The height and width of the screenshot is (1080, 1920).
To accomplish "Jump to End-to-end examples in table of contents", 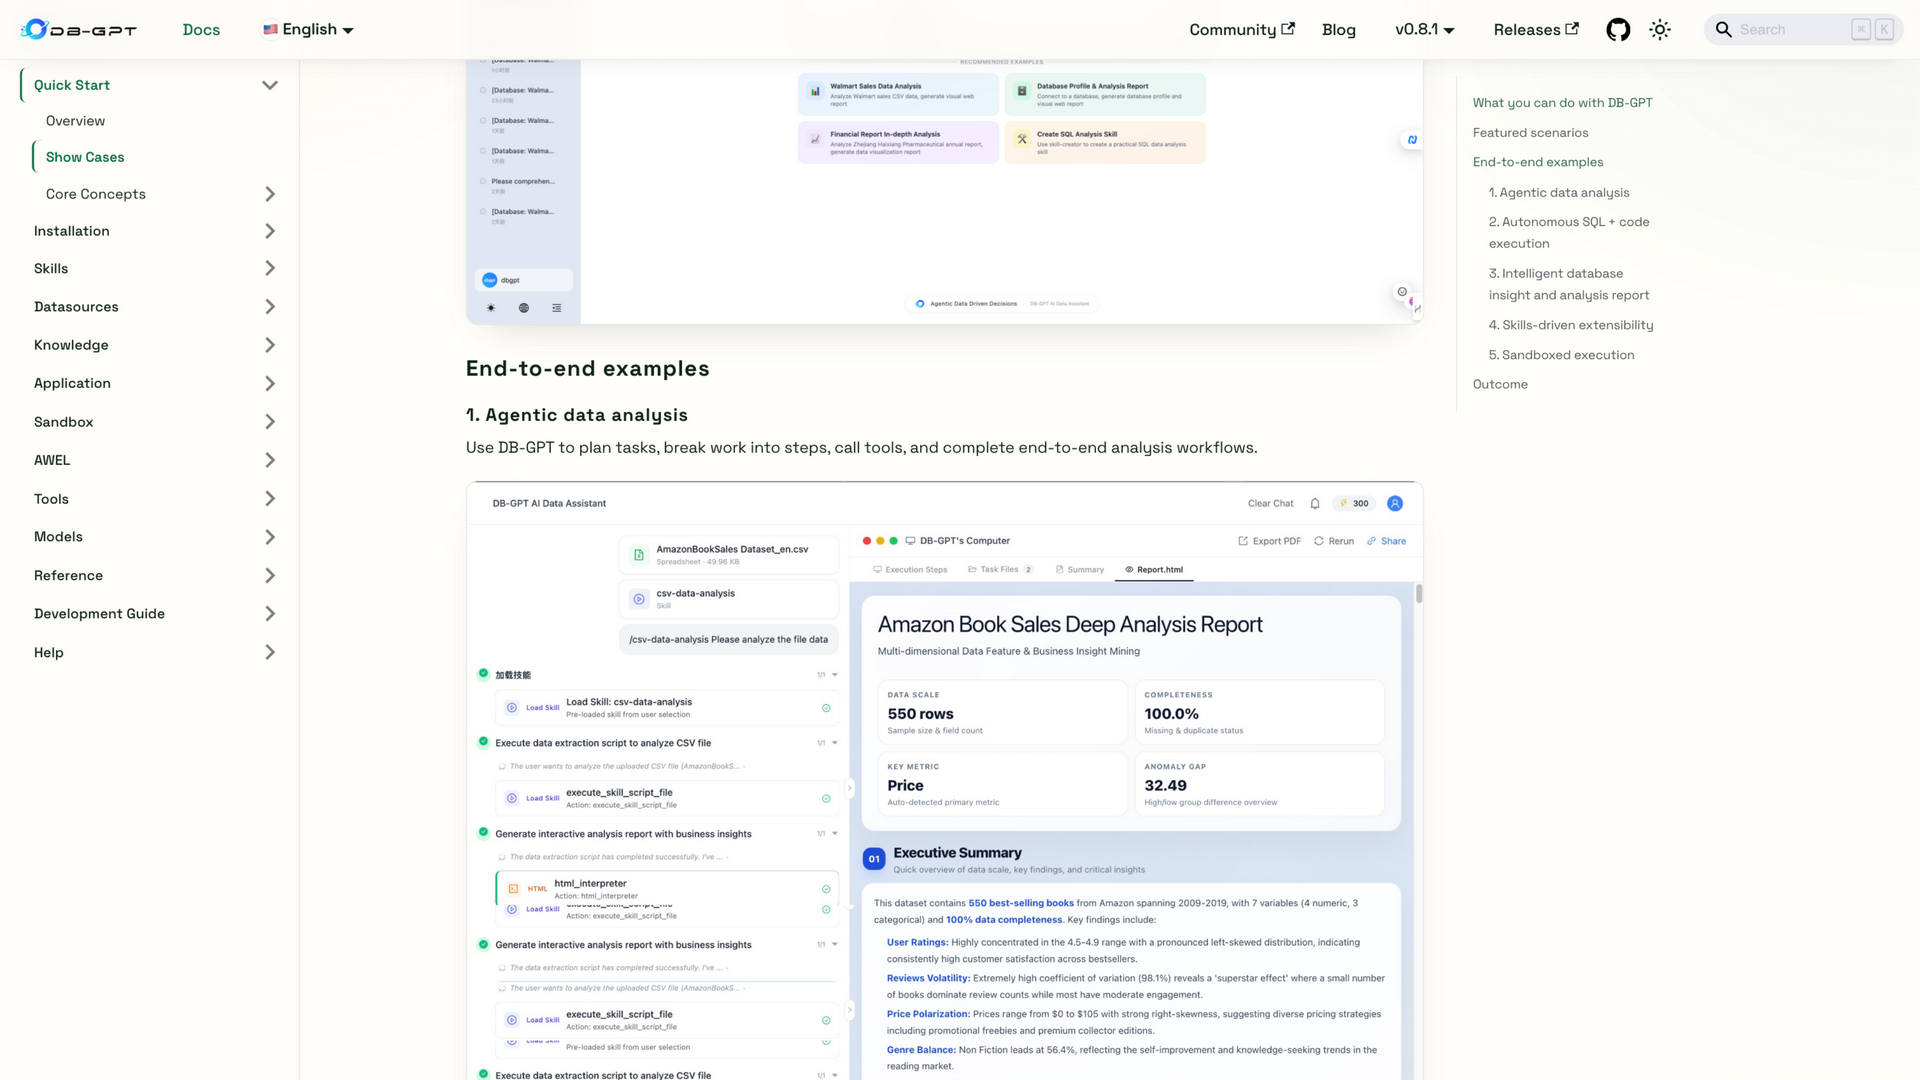I will [x=1537, y=162].
